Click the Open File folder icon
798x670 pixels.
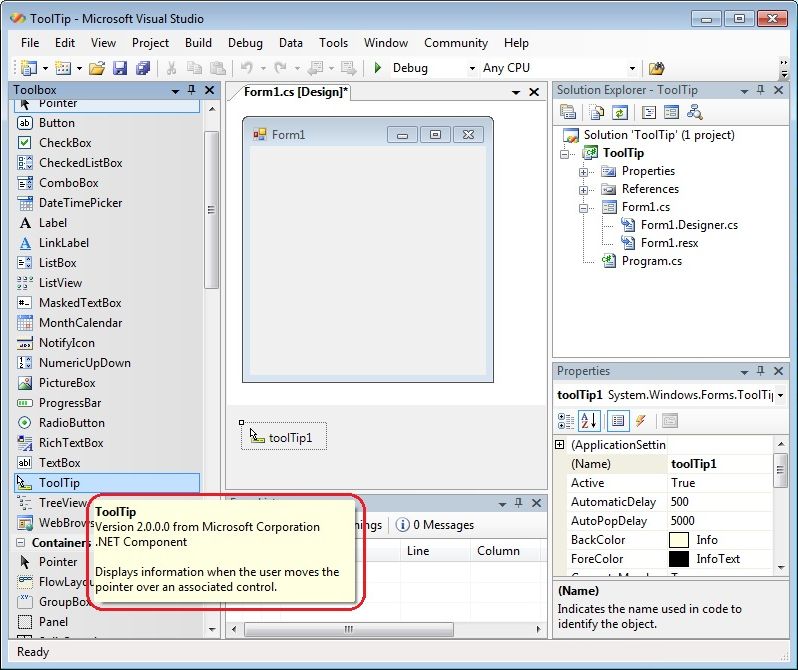97,68
